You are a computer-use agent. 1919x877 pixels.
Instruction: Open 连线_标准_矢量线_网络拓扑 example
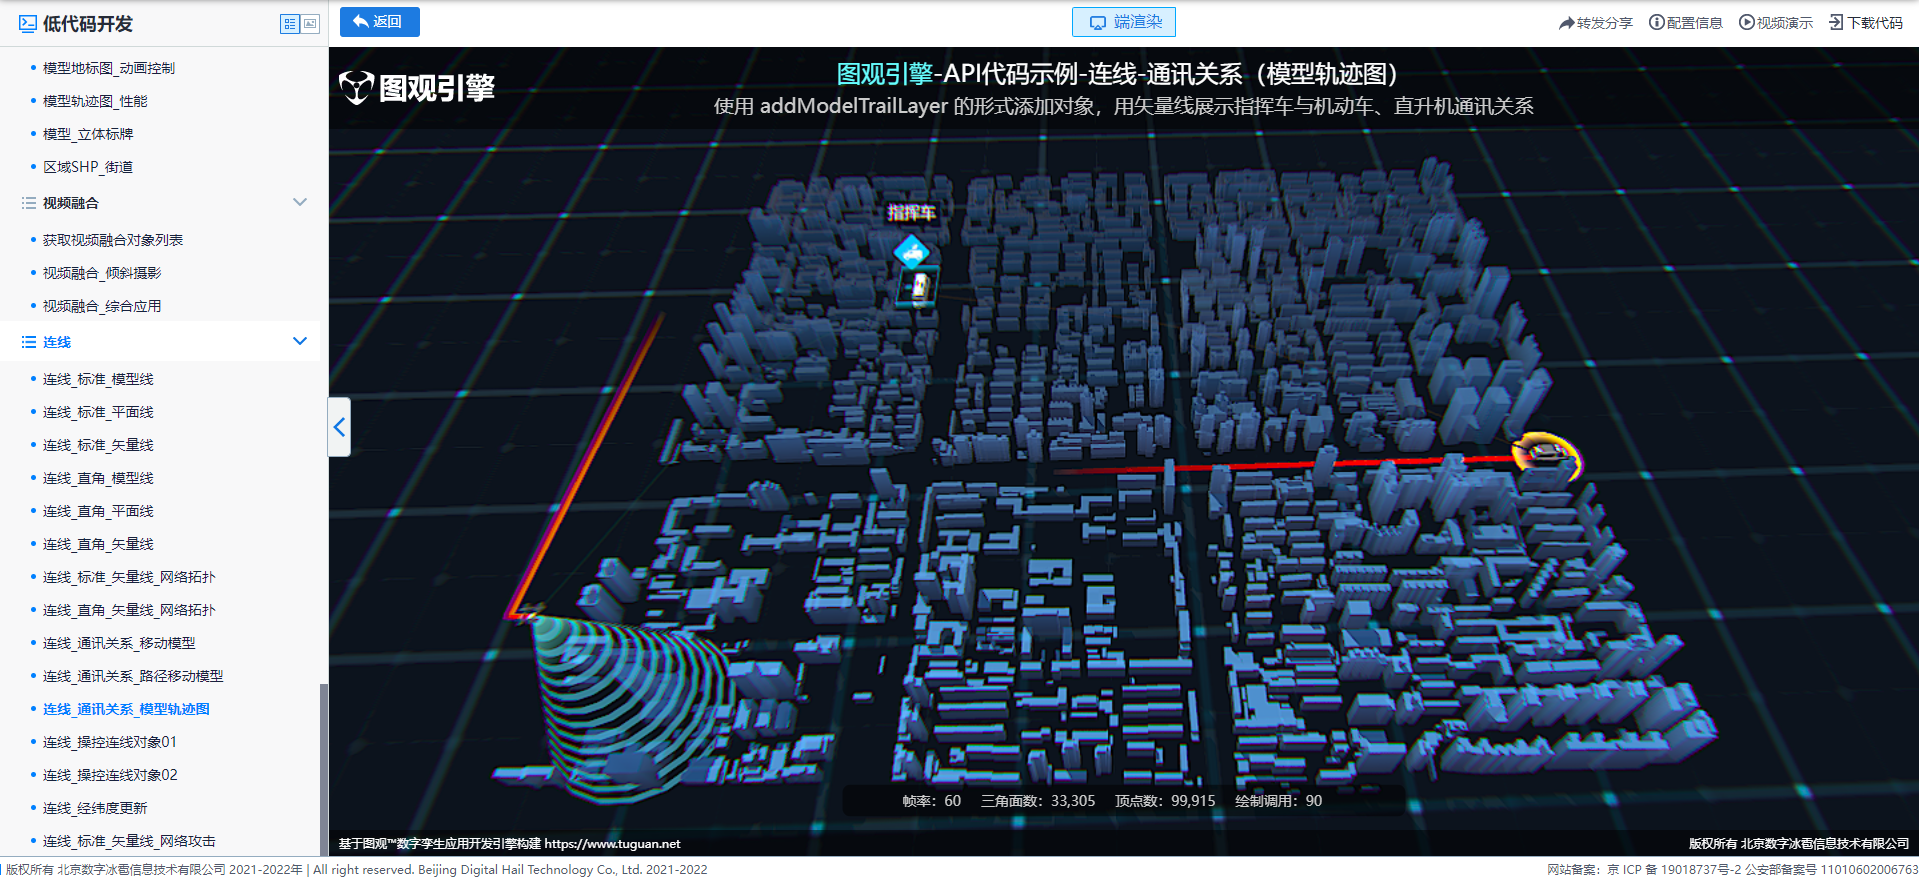point(129,577)
